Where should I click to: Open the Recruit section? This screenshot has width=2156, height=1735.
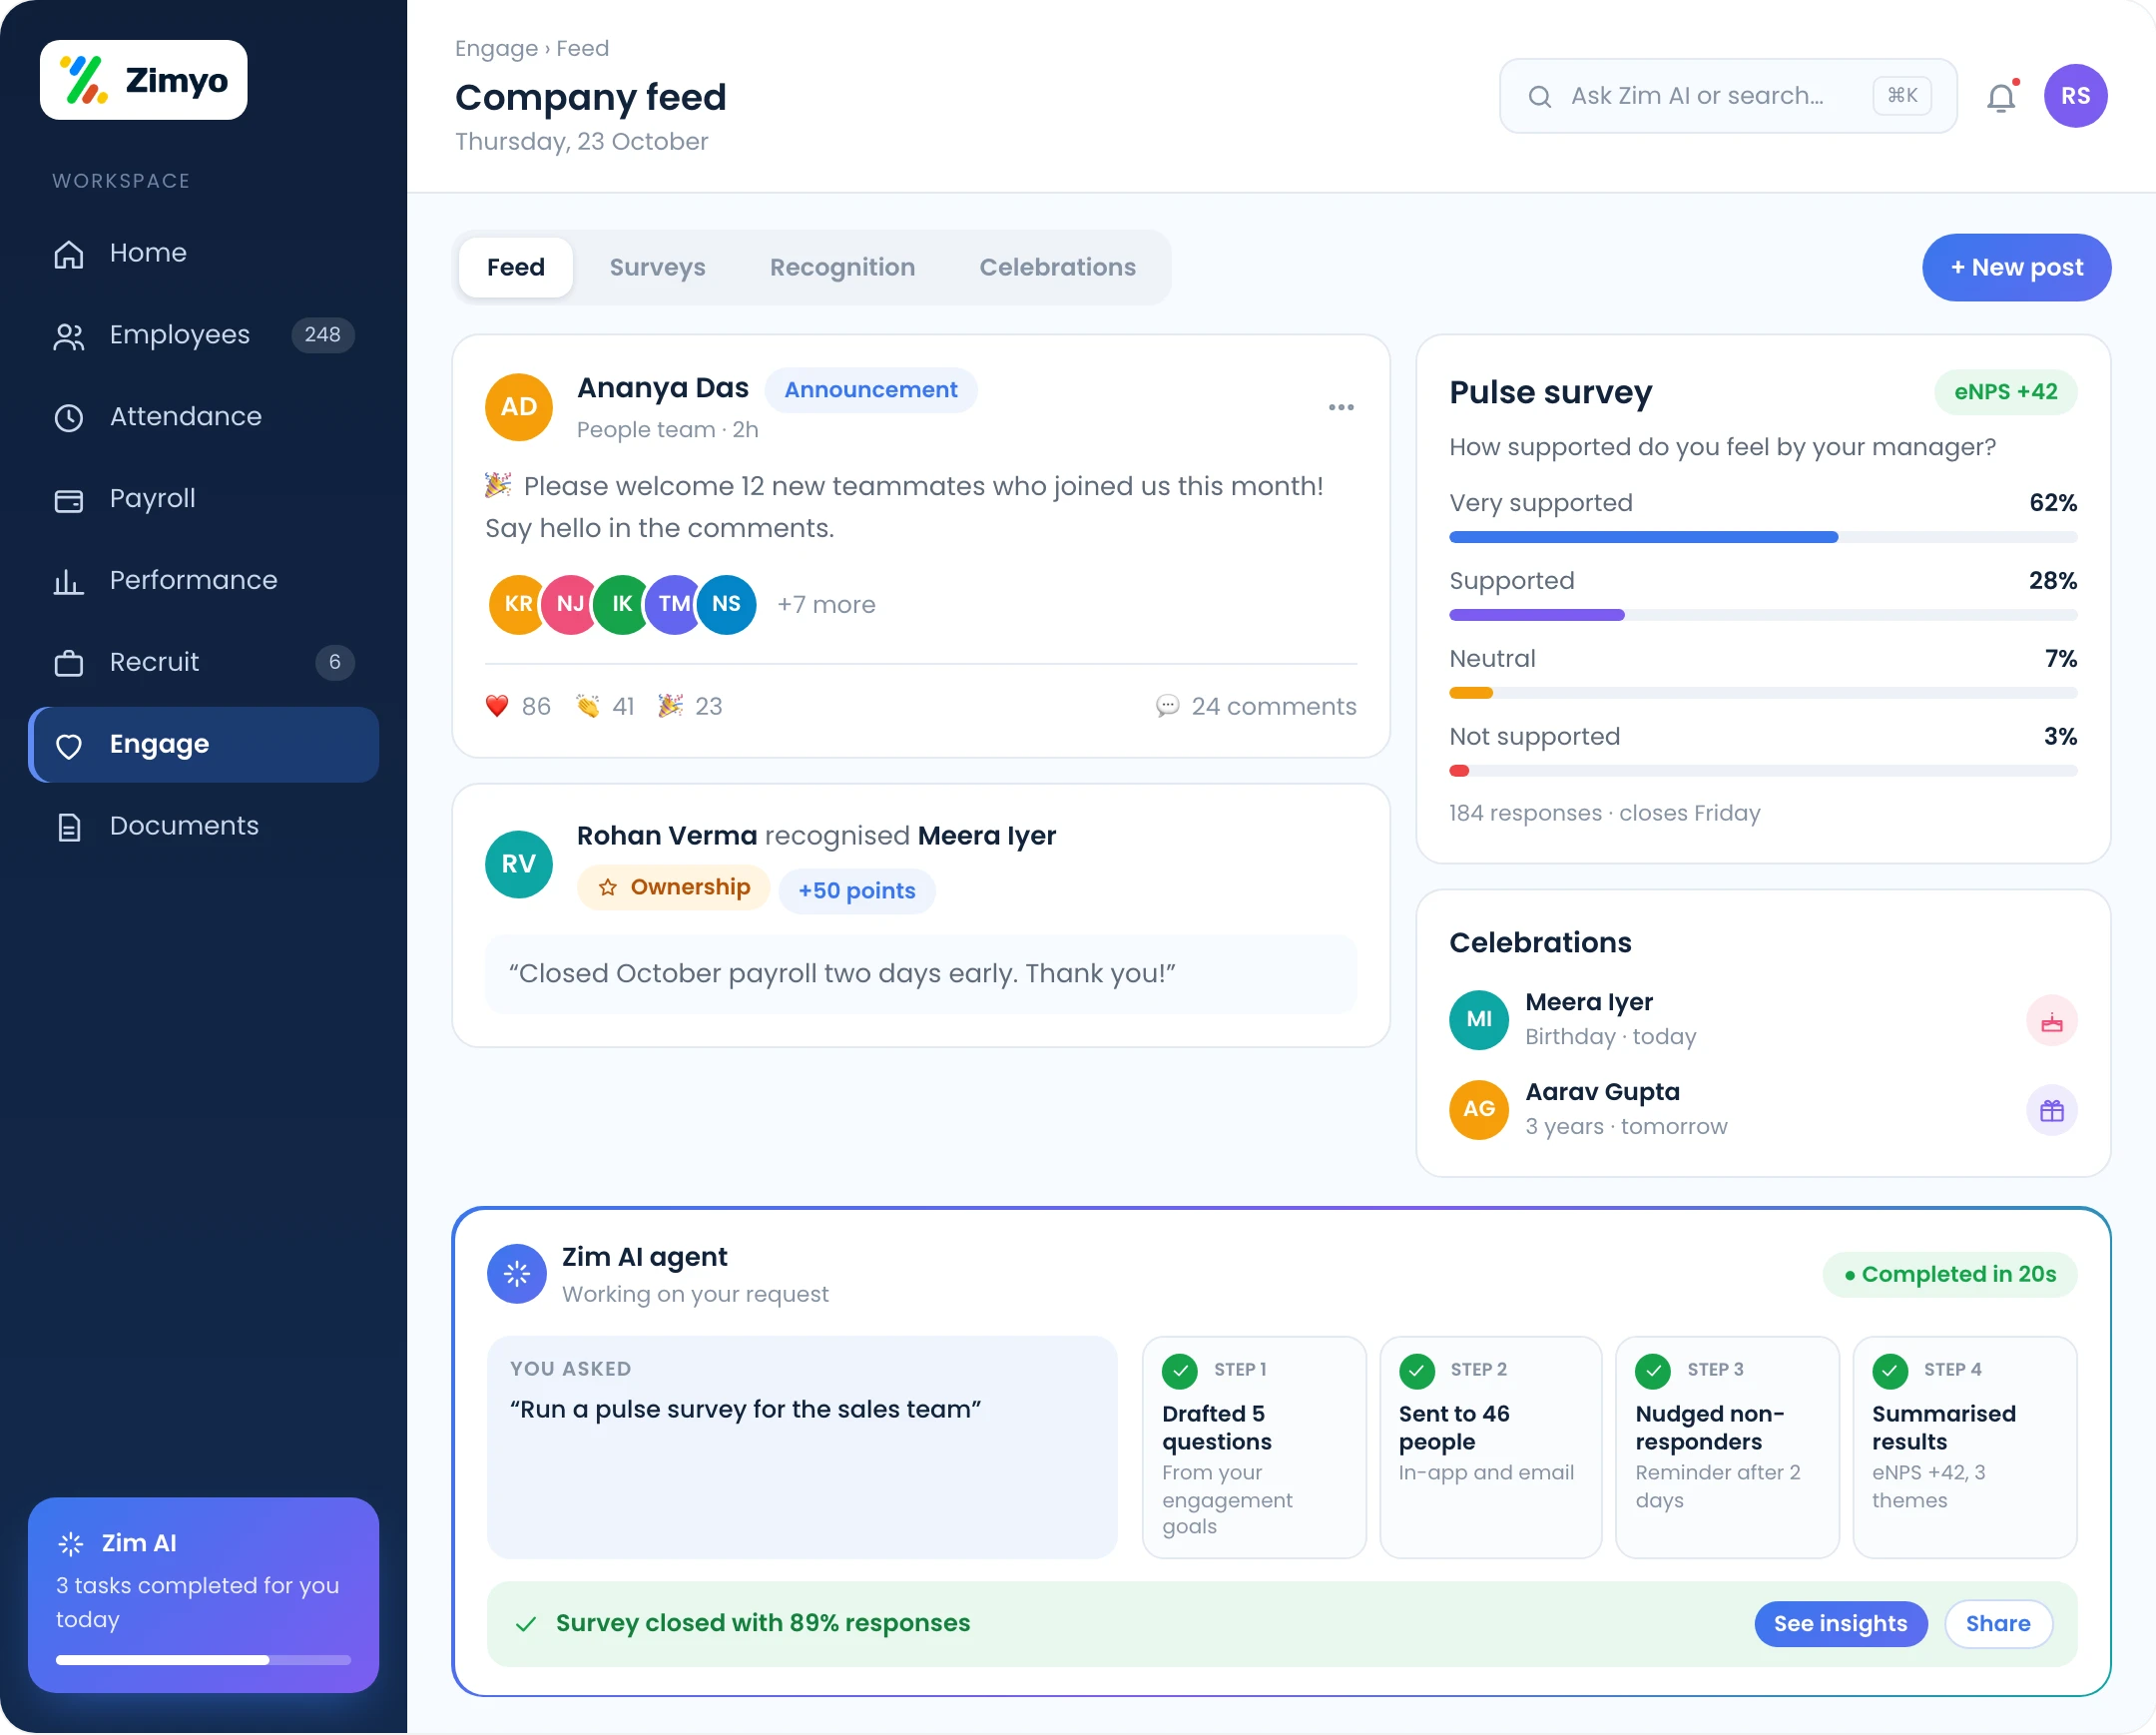(203, 662)
